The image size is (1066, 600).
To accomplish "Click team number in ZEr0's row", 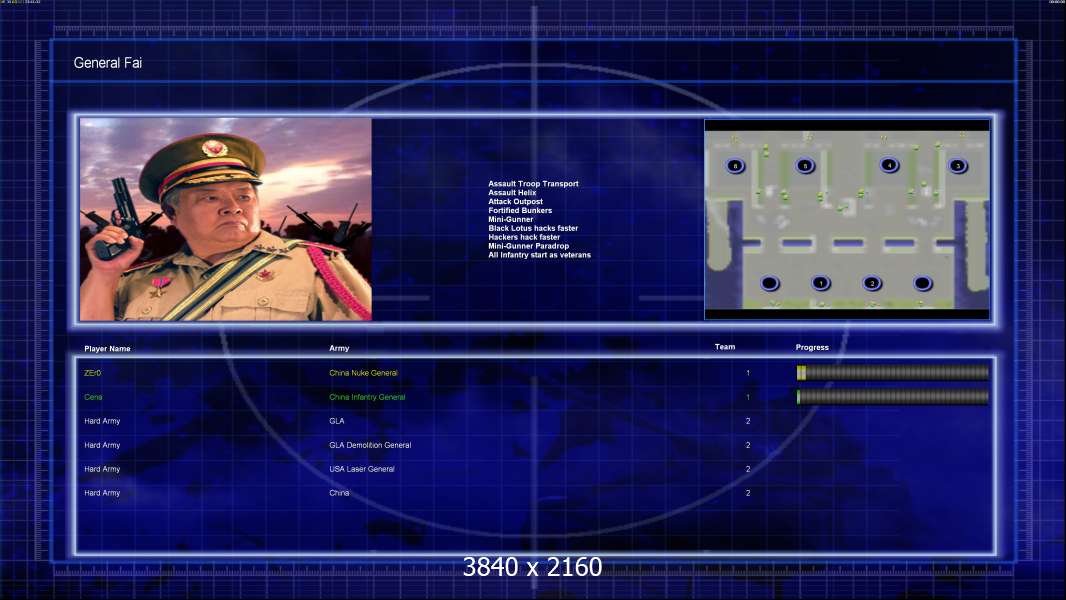I will point(748,373).
